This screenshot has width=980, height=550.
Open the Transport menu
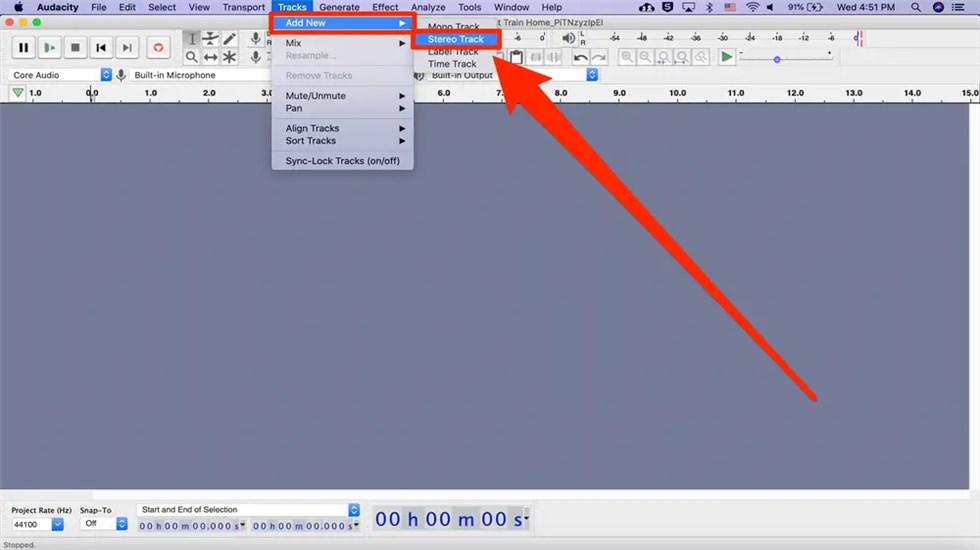243,8
